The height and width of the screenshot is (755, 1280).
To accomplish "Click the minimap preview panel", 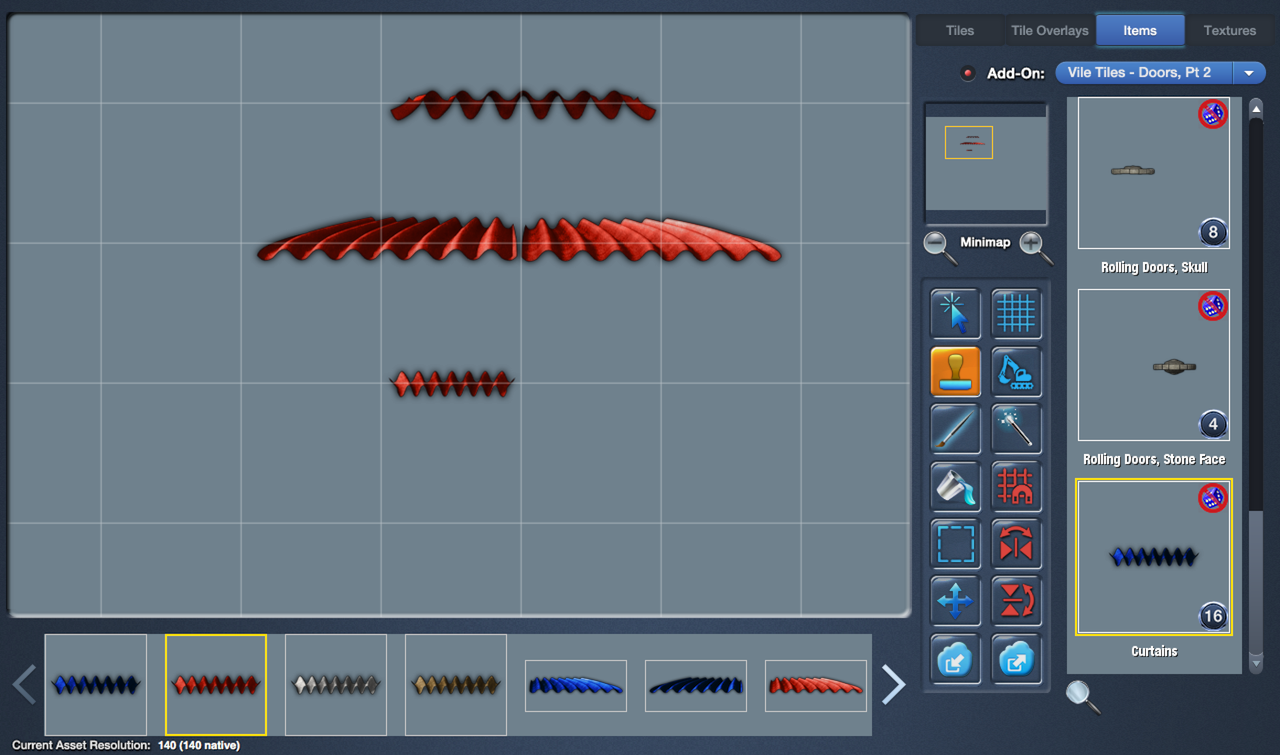I will tap(986, 163).
